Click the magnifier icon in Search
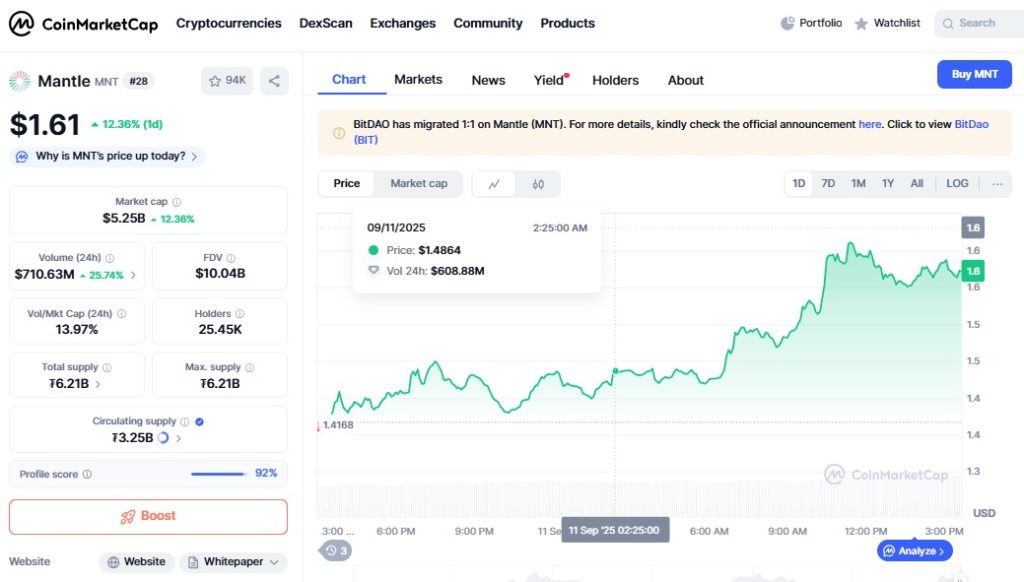The image size is (1024, 582). click(948, 24)
